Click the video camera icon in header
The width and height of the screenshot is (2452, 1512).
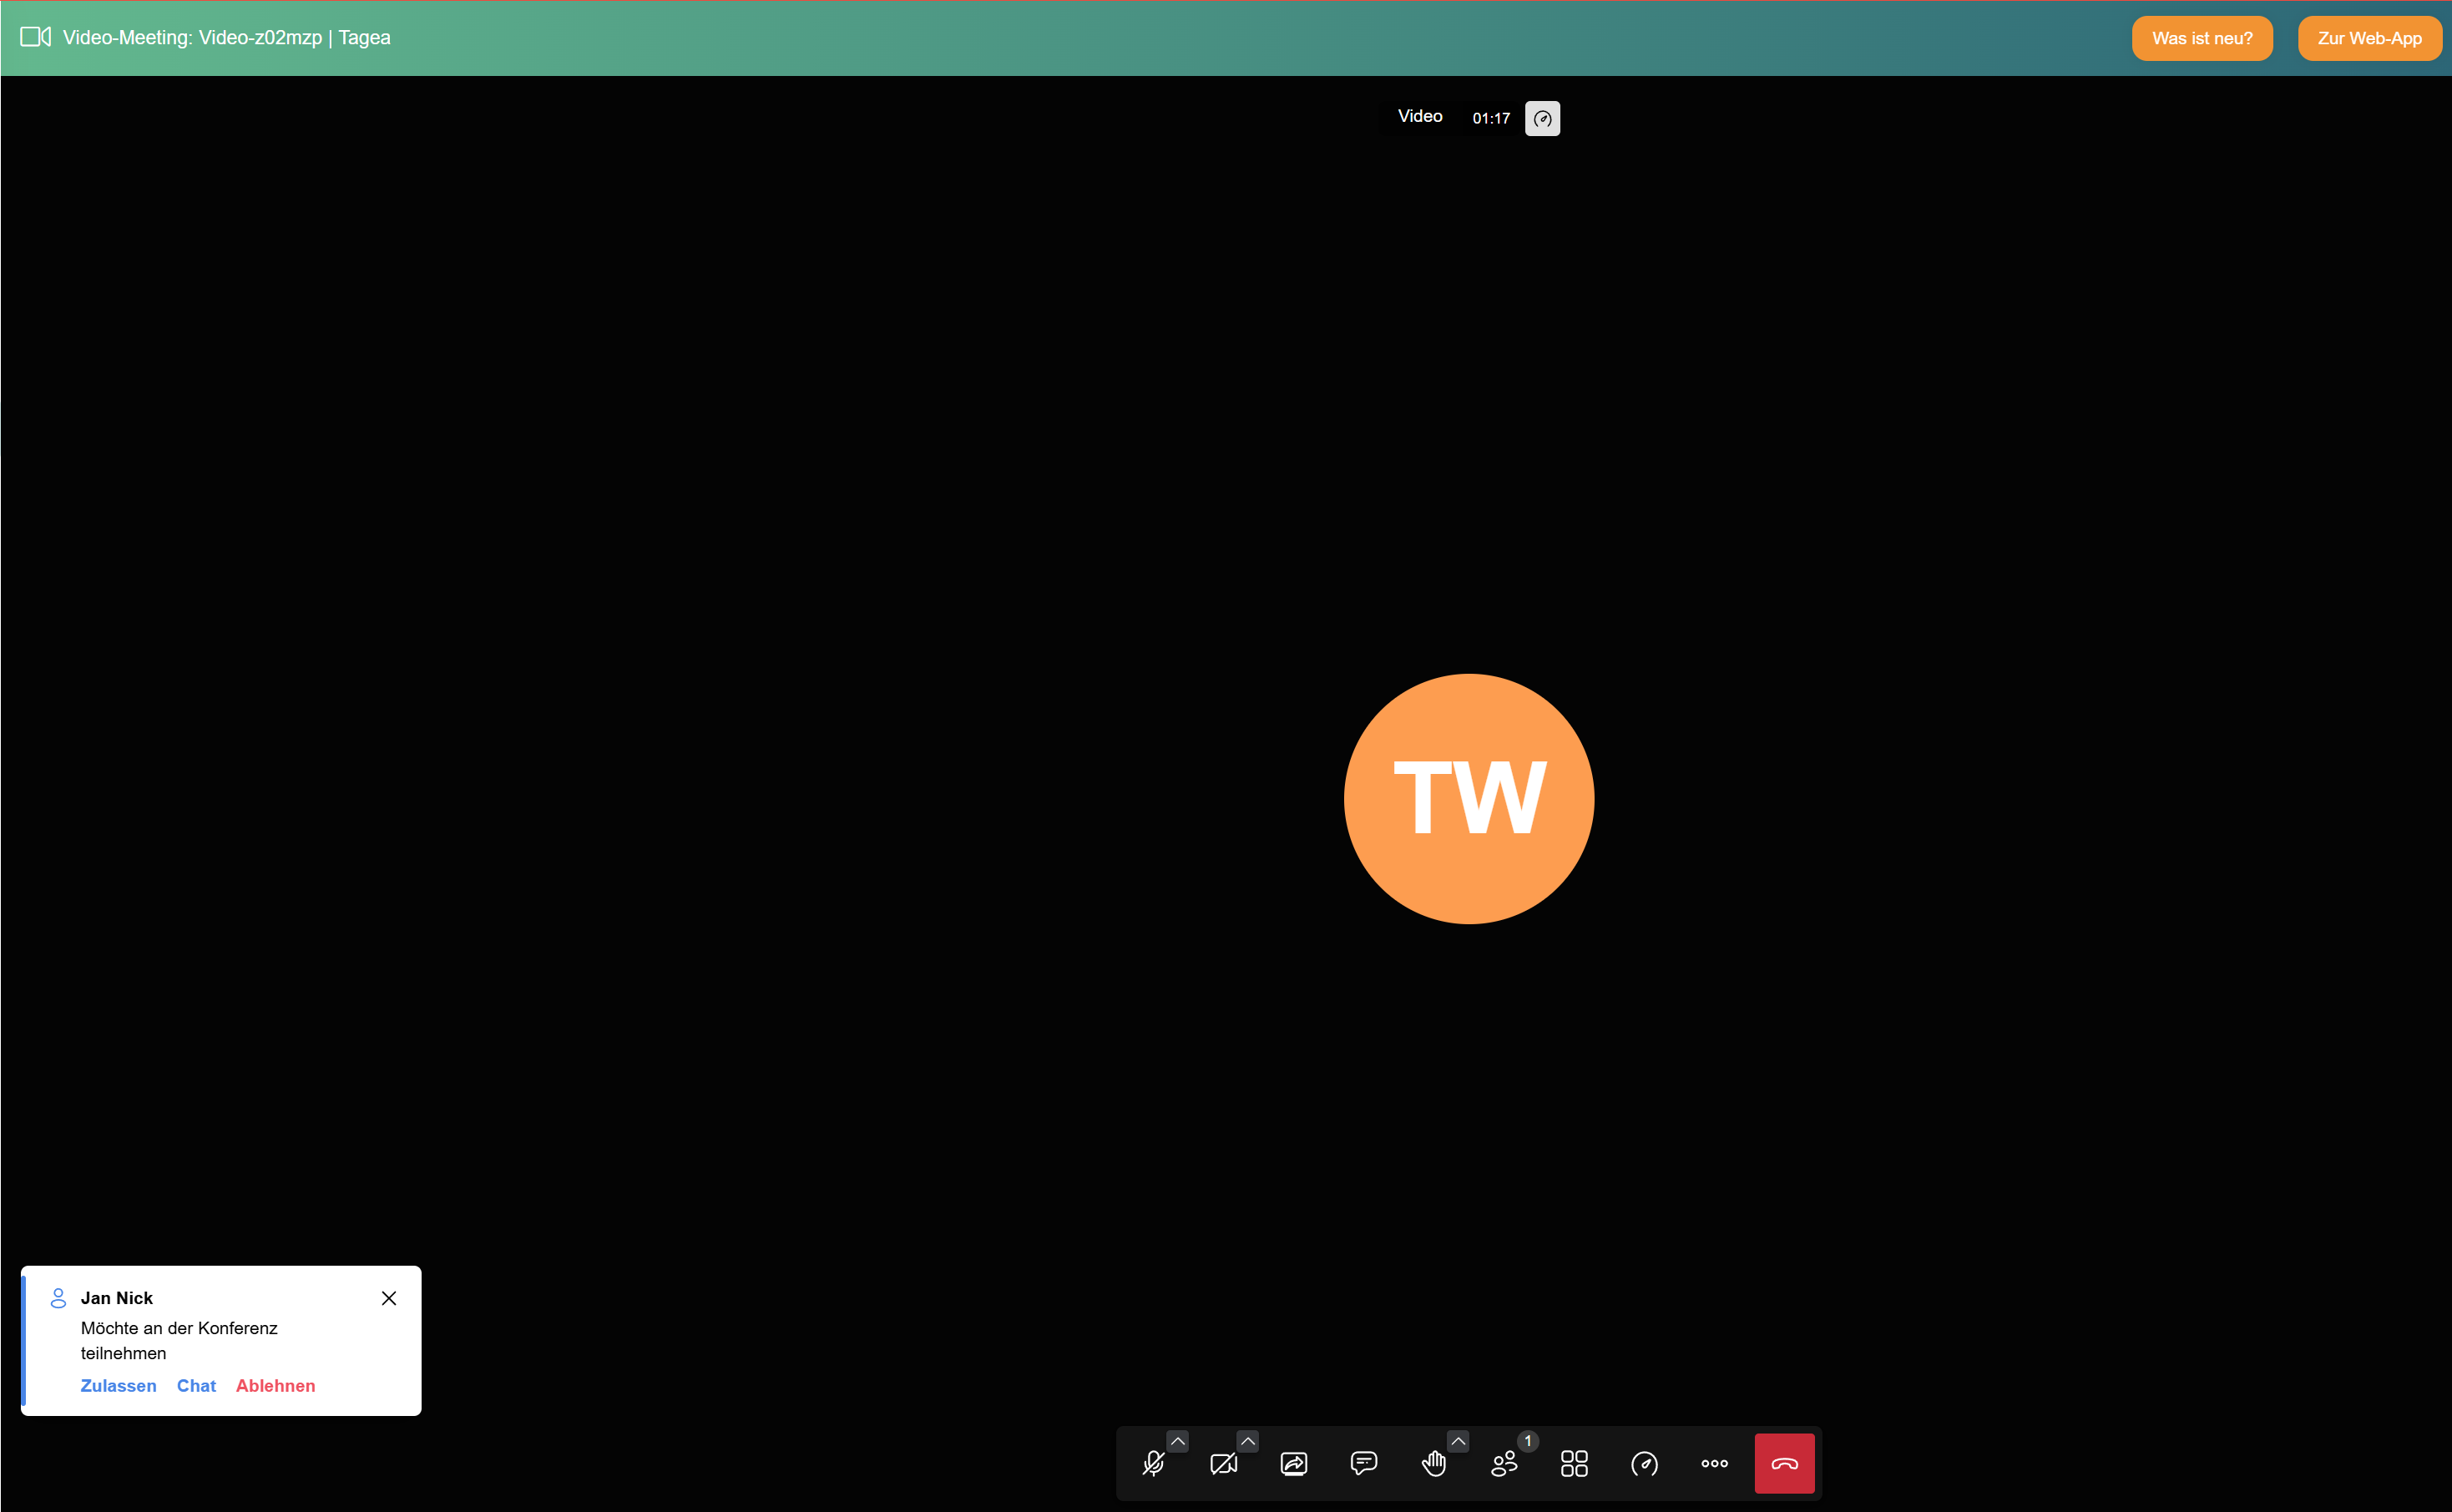(x=35, y=37)
